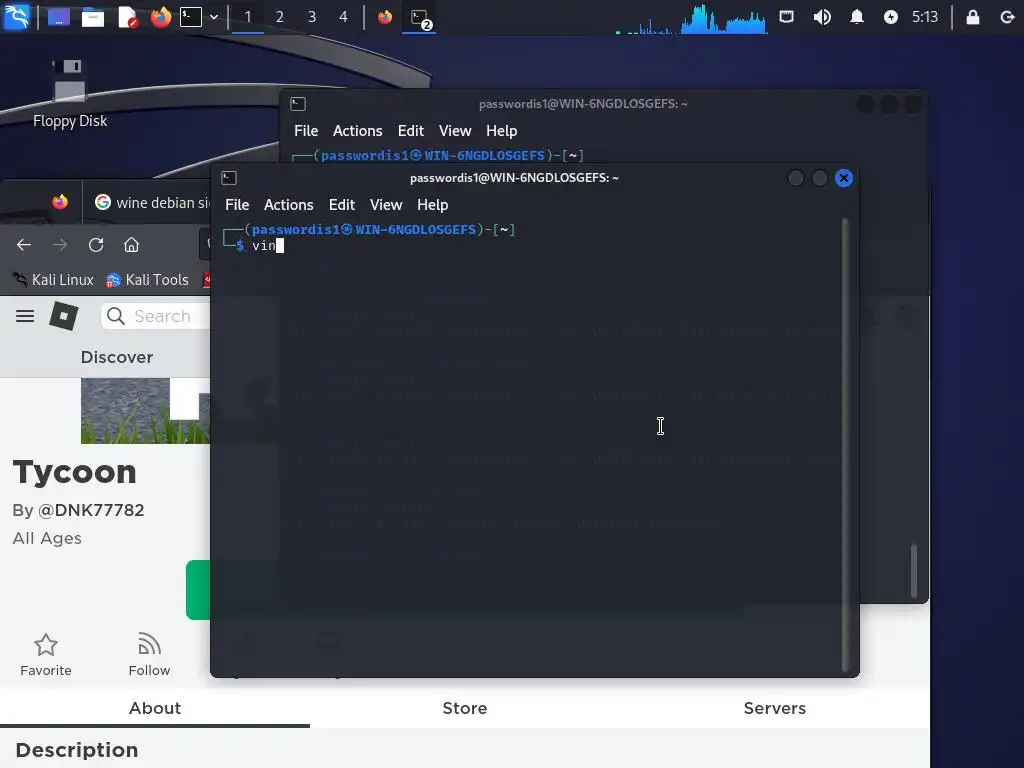Open Actions menu in front terminal

(x=289, y=205)
